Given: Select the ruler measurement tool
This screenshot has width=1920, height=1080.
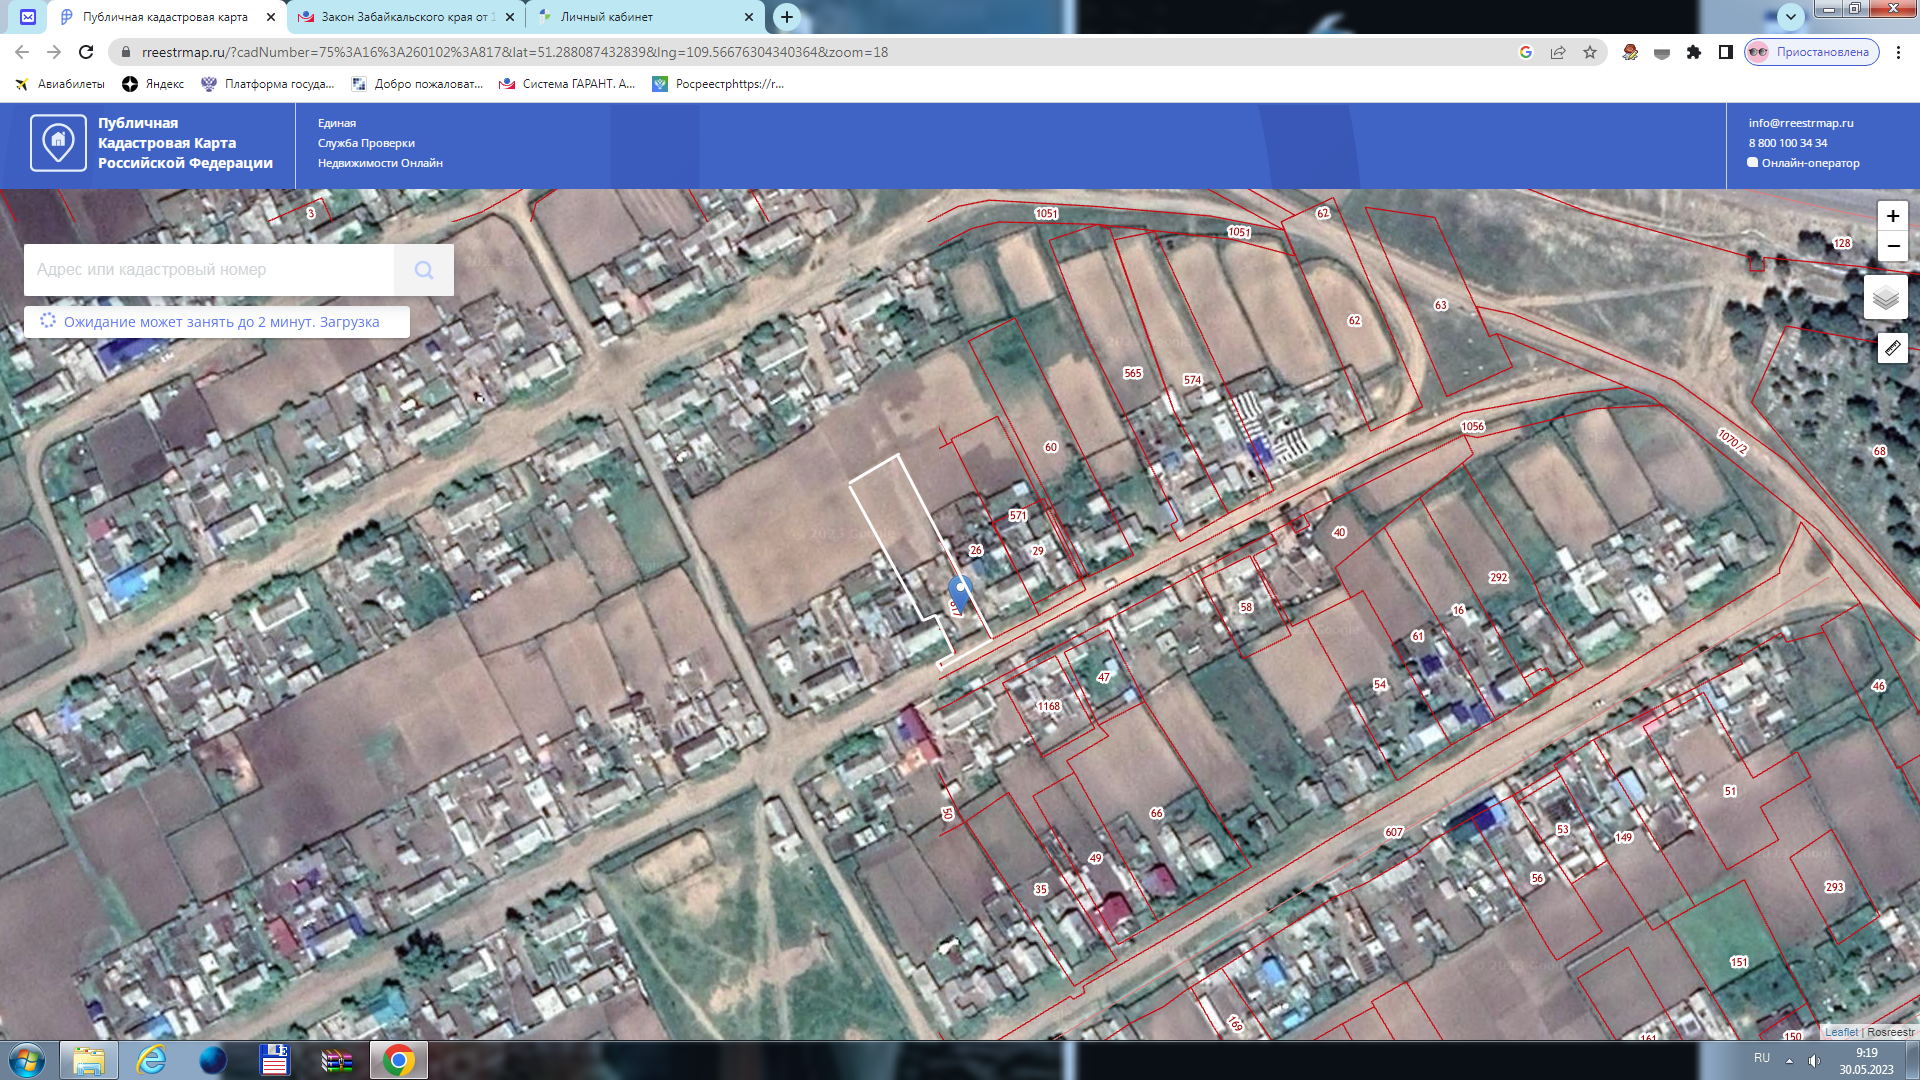Looking at the screenshot, I should (1892, 348).
